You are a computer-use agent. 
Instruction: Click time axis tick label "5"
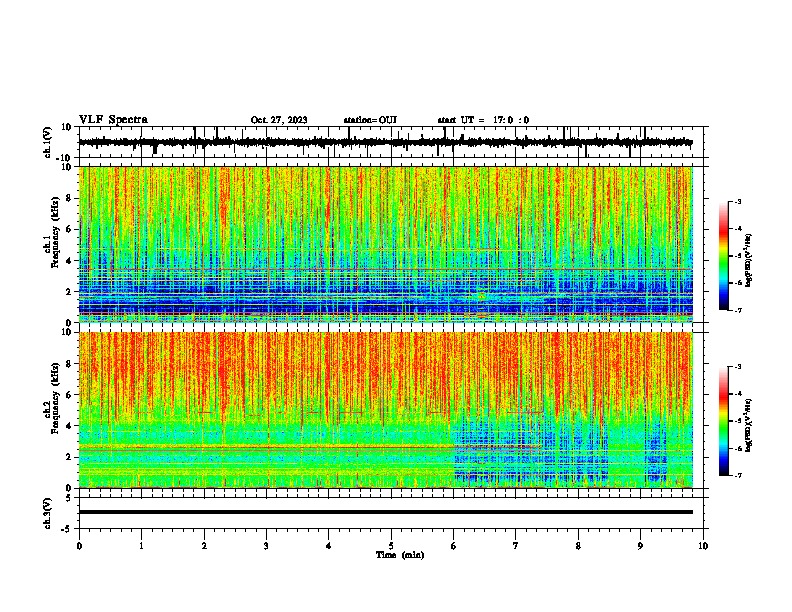pyautogui.click(x=391, y=546)
